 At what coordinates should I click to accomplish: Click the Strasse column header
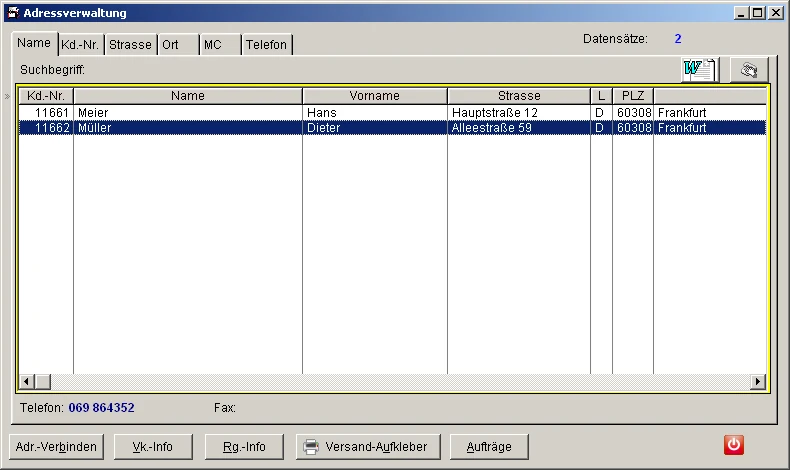point(519,96)
